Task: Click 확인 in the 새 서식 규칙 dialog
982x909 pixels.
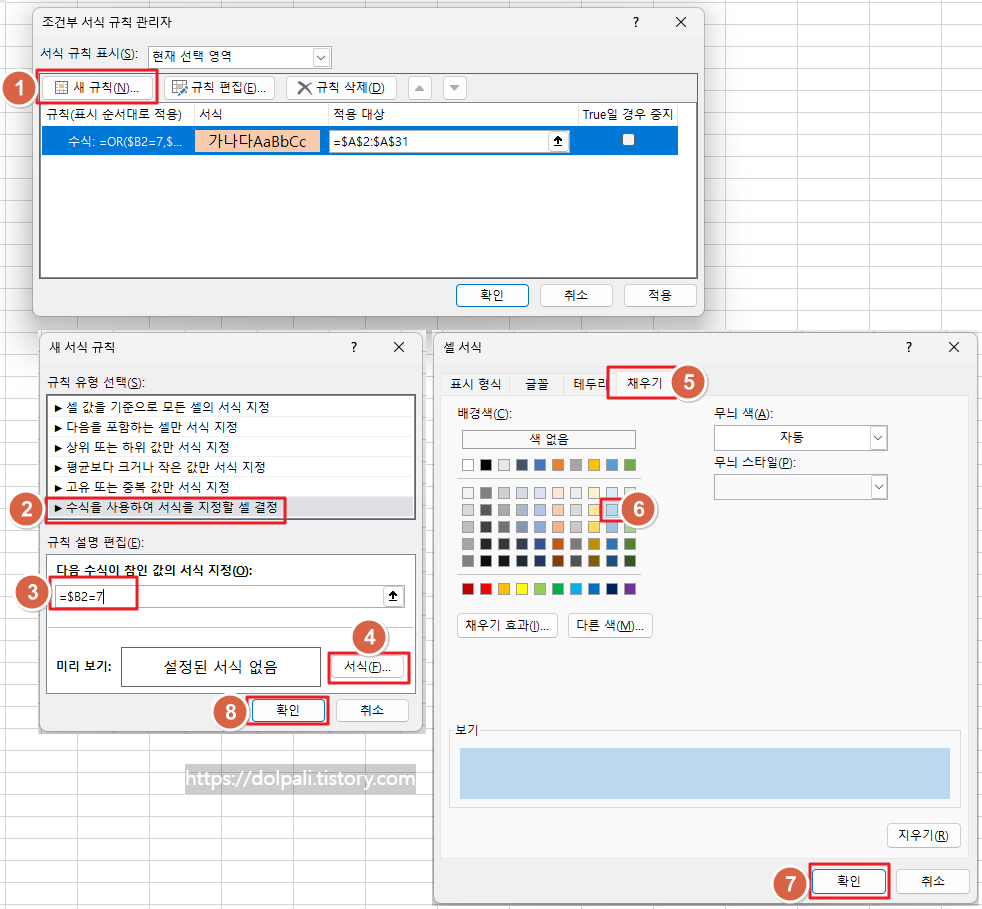Action: tap(288, 710)
